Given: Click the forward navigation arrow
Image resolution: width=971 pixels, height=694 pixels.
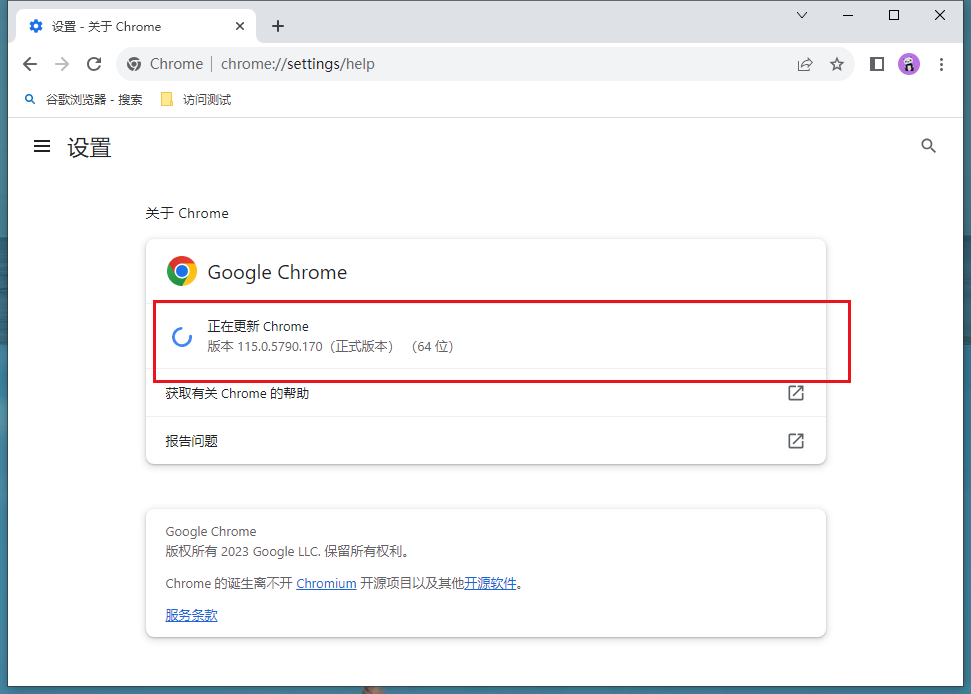Looking at the screenshot, I should tap(62, 64).
